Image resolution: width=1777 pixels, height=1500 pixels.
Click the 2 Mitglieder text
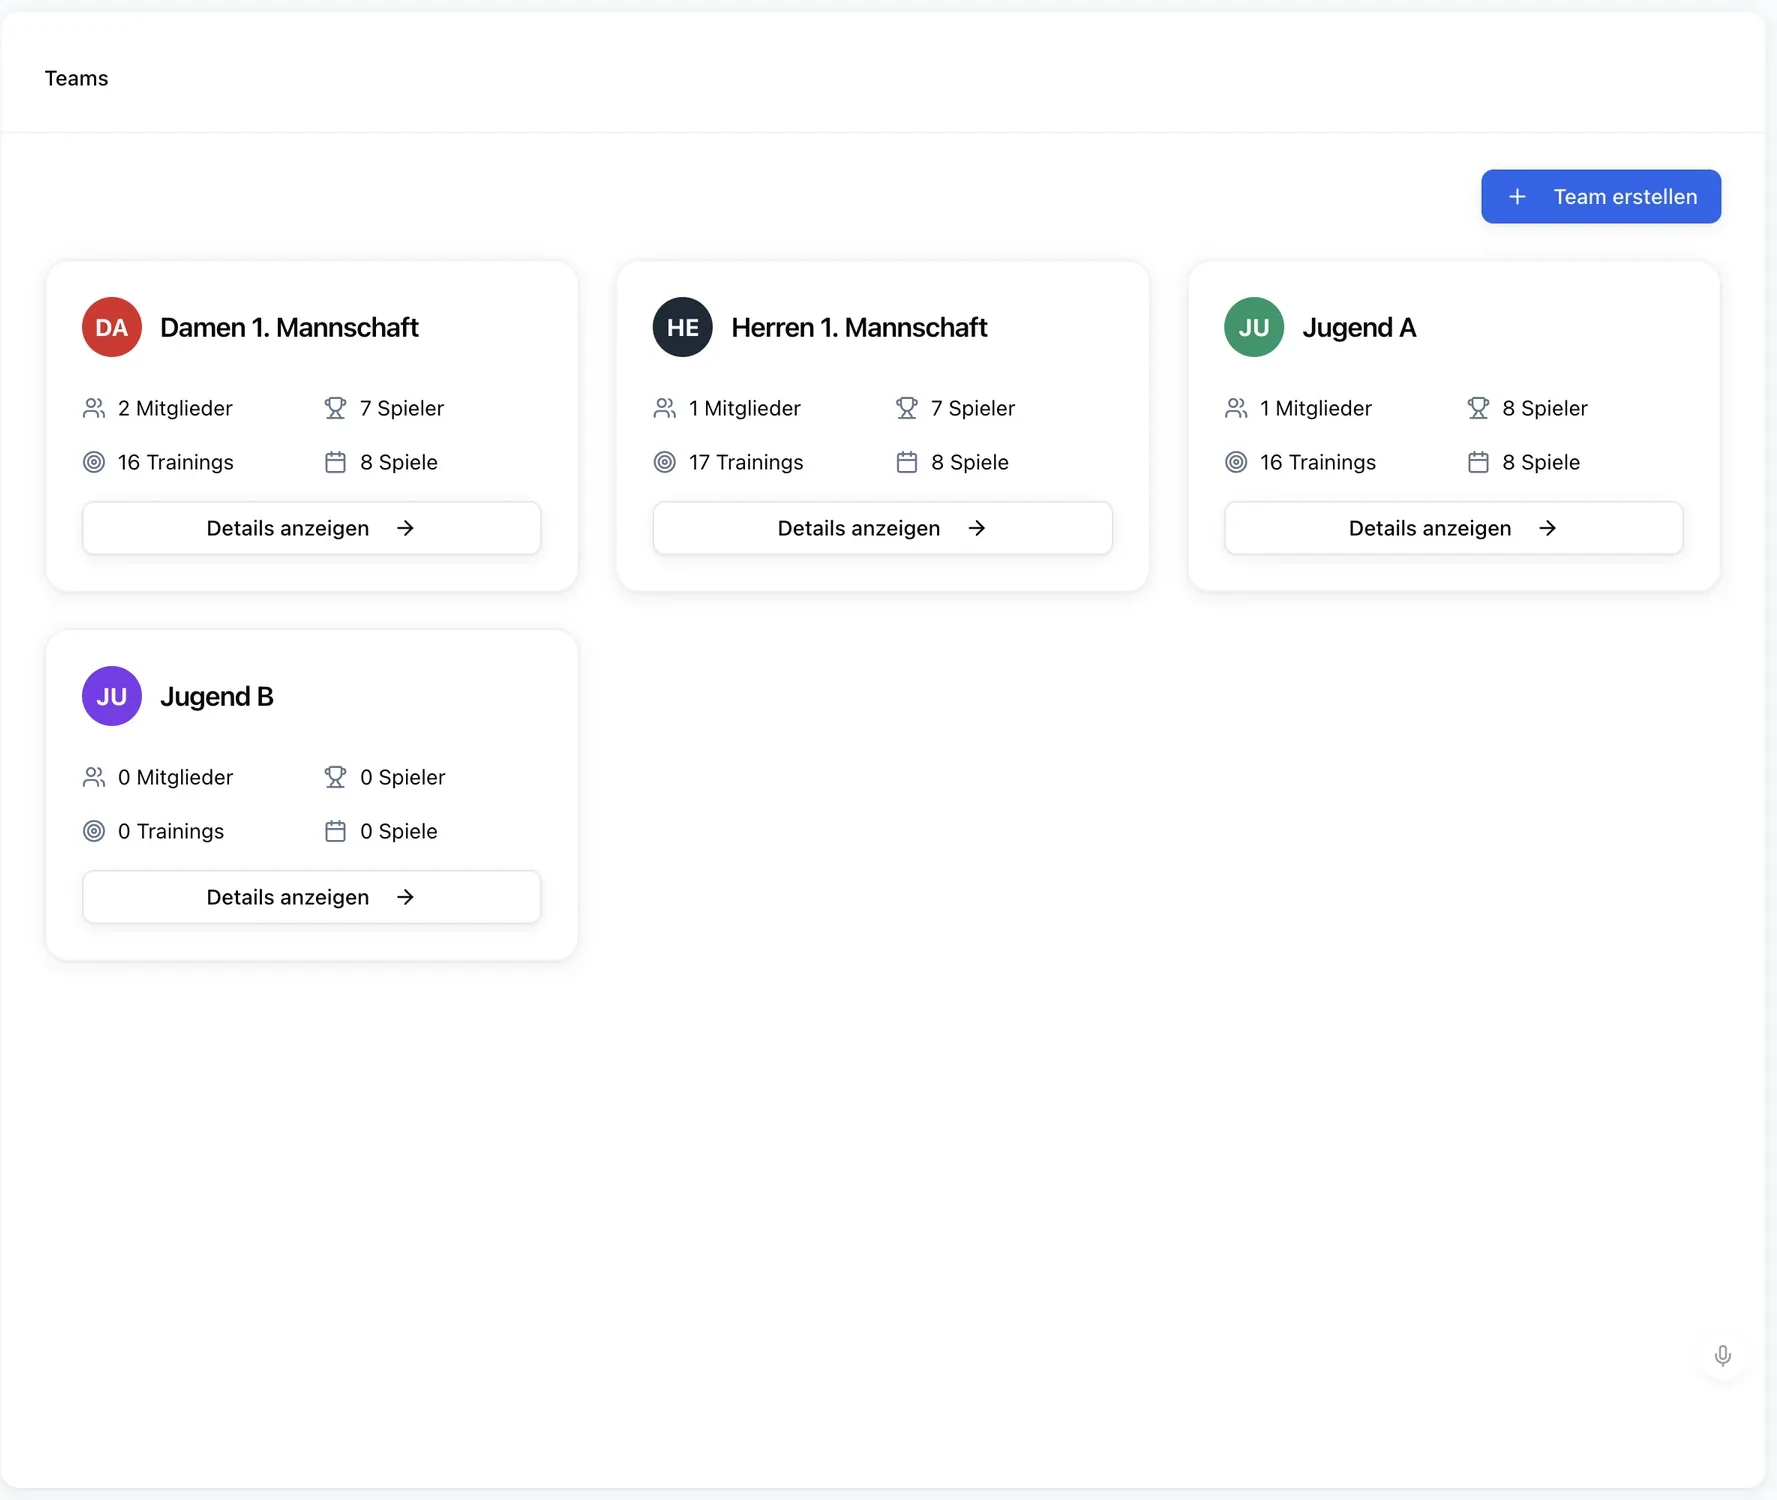coord(175,408)
